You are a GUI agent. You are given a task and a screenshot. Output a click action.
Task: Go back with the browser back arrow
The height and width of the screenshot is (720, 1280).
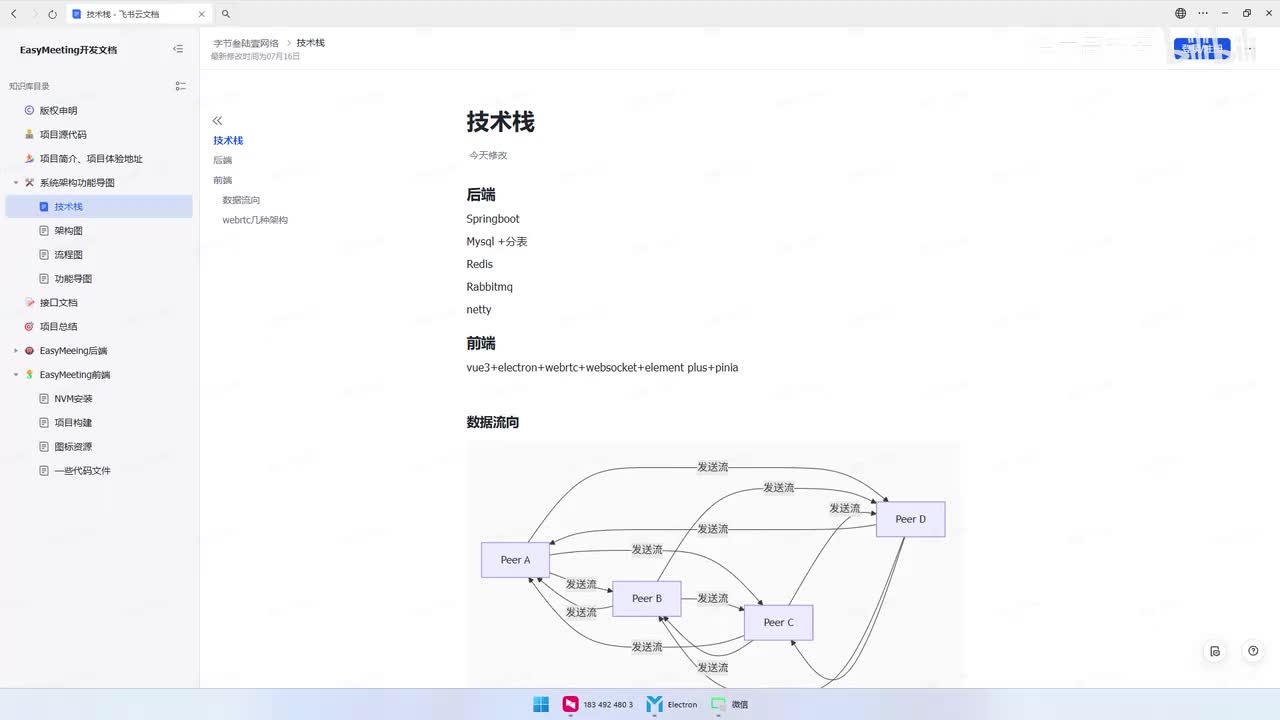pyautogui.click(x=14, y=14)
